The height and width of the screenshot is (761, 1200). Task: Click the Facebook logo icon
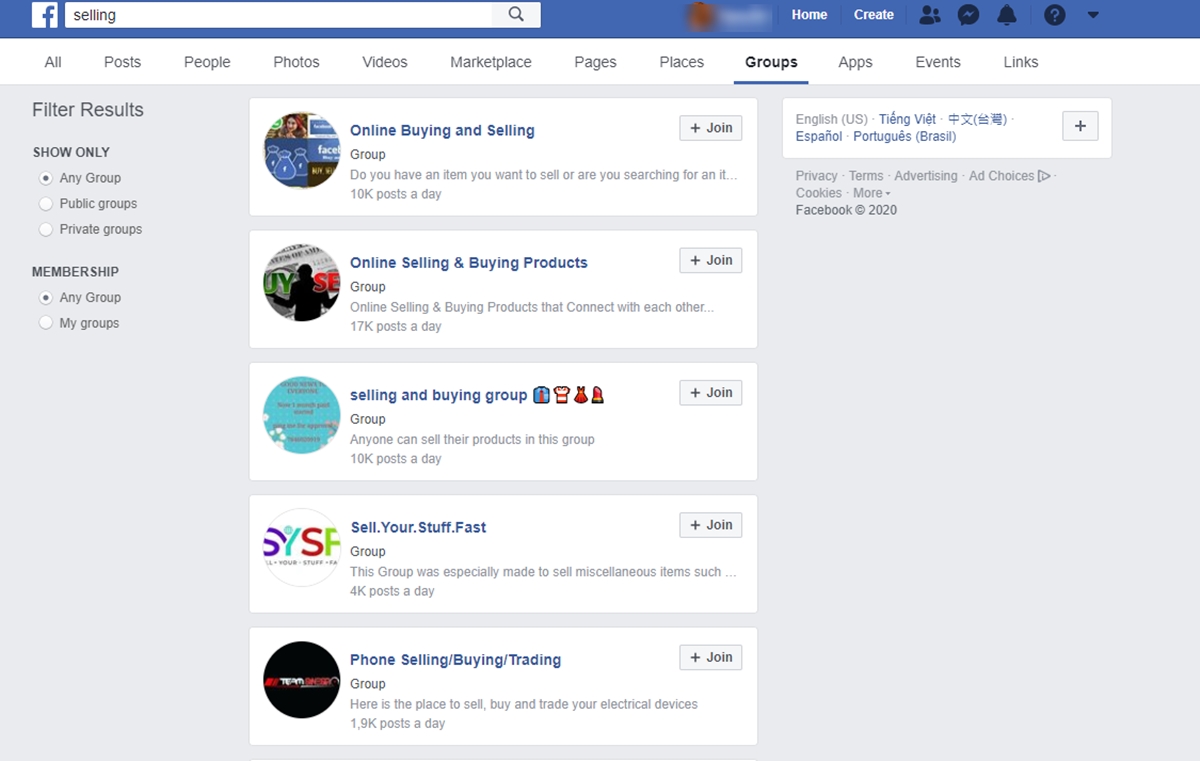45,15
